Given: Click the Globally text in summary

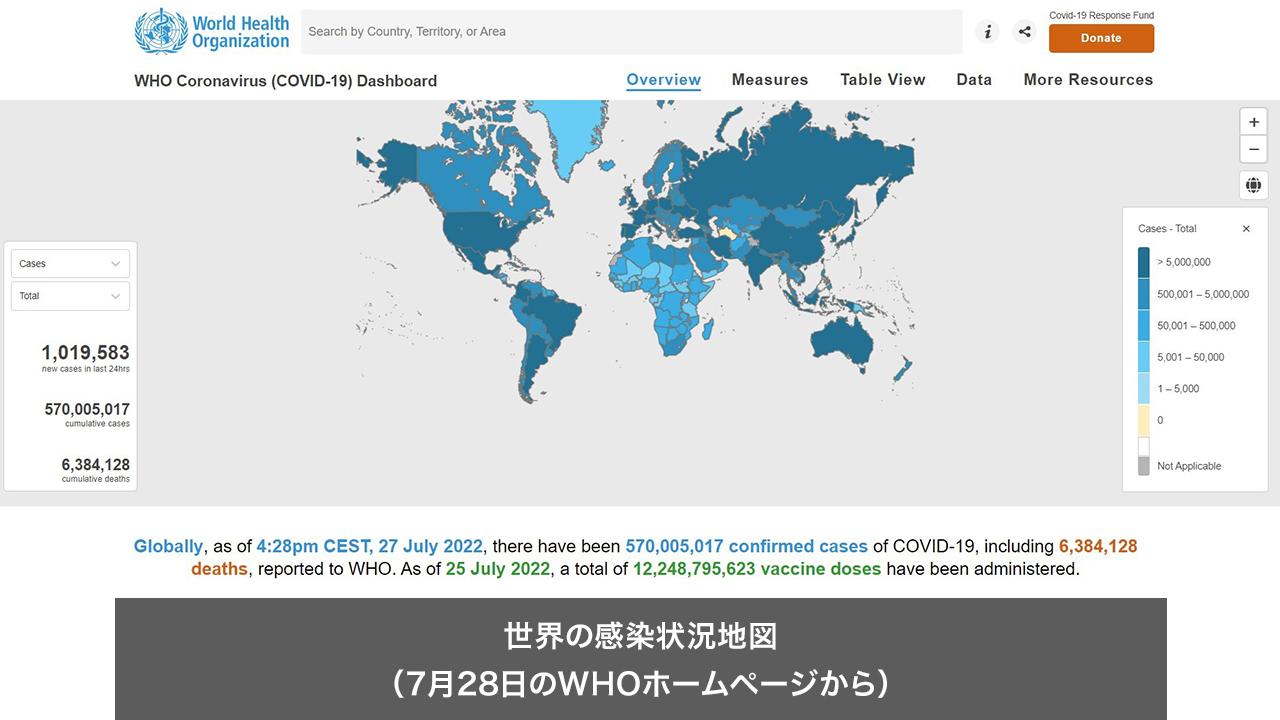Looking at the screenshot, I should click(168, 547).
